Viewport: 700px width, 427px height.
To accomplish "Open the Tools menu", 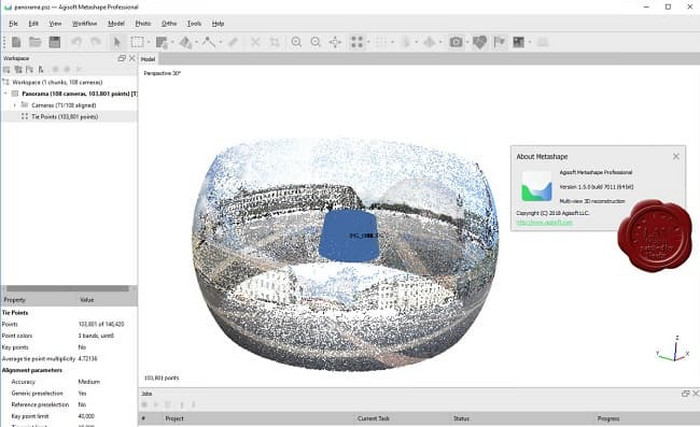I will click(193, 22).
